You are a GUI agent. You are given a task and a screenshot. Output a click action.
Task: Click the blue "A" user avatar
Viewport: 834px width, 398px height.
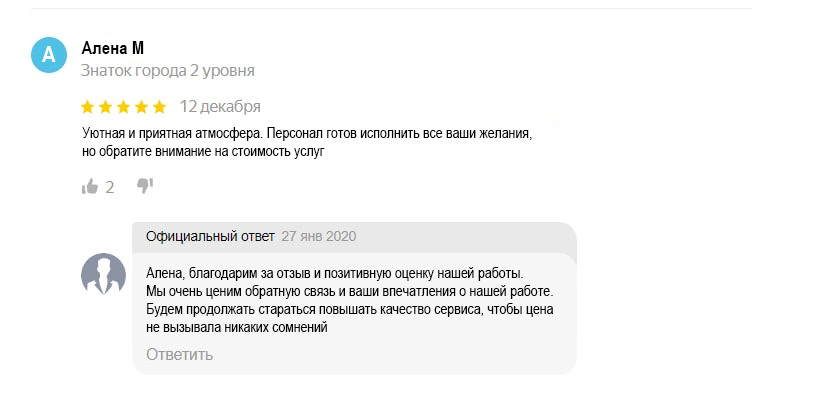point(49,55)
